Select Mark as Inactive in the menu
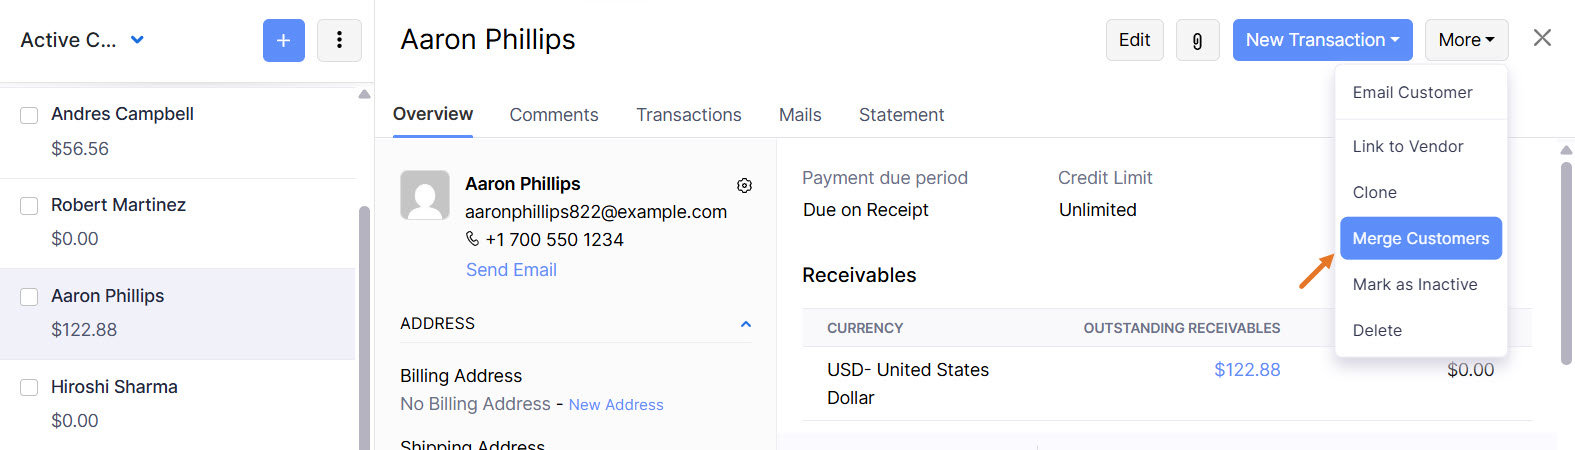The width and height of the screenshot is (1575, 450). 1414,284
